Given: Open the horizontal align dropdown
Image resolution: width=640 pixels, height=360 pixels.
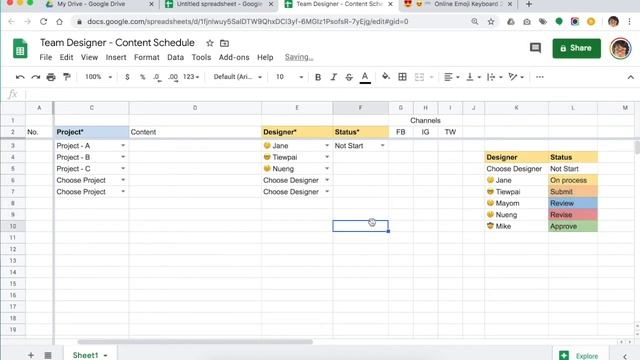Looking at the screenshot, I should coord(451,77).
